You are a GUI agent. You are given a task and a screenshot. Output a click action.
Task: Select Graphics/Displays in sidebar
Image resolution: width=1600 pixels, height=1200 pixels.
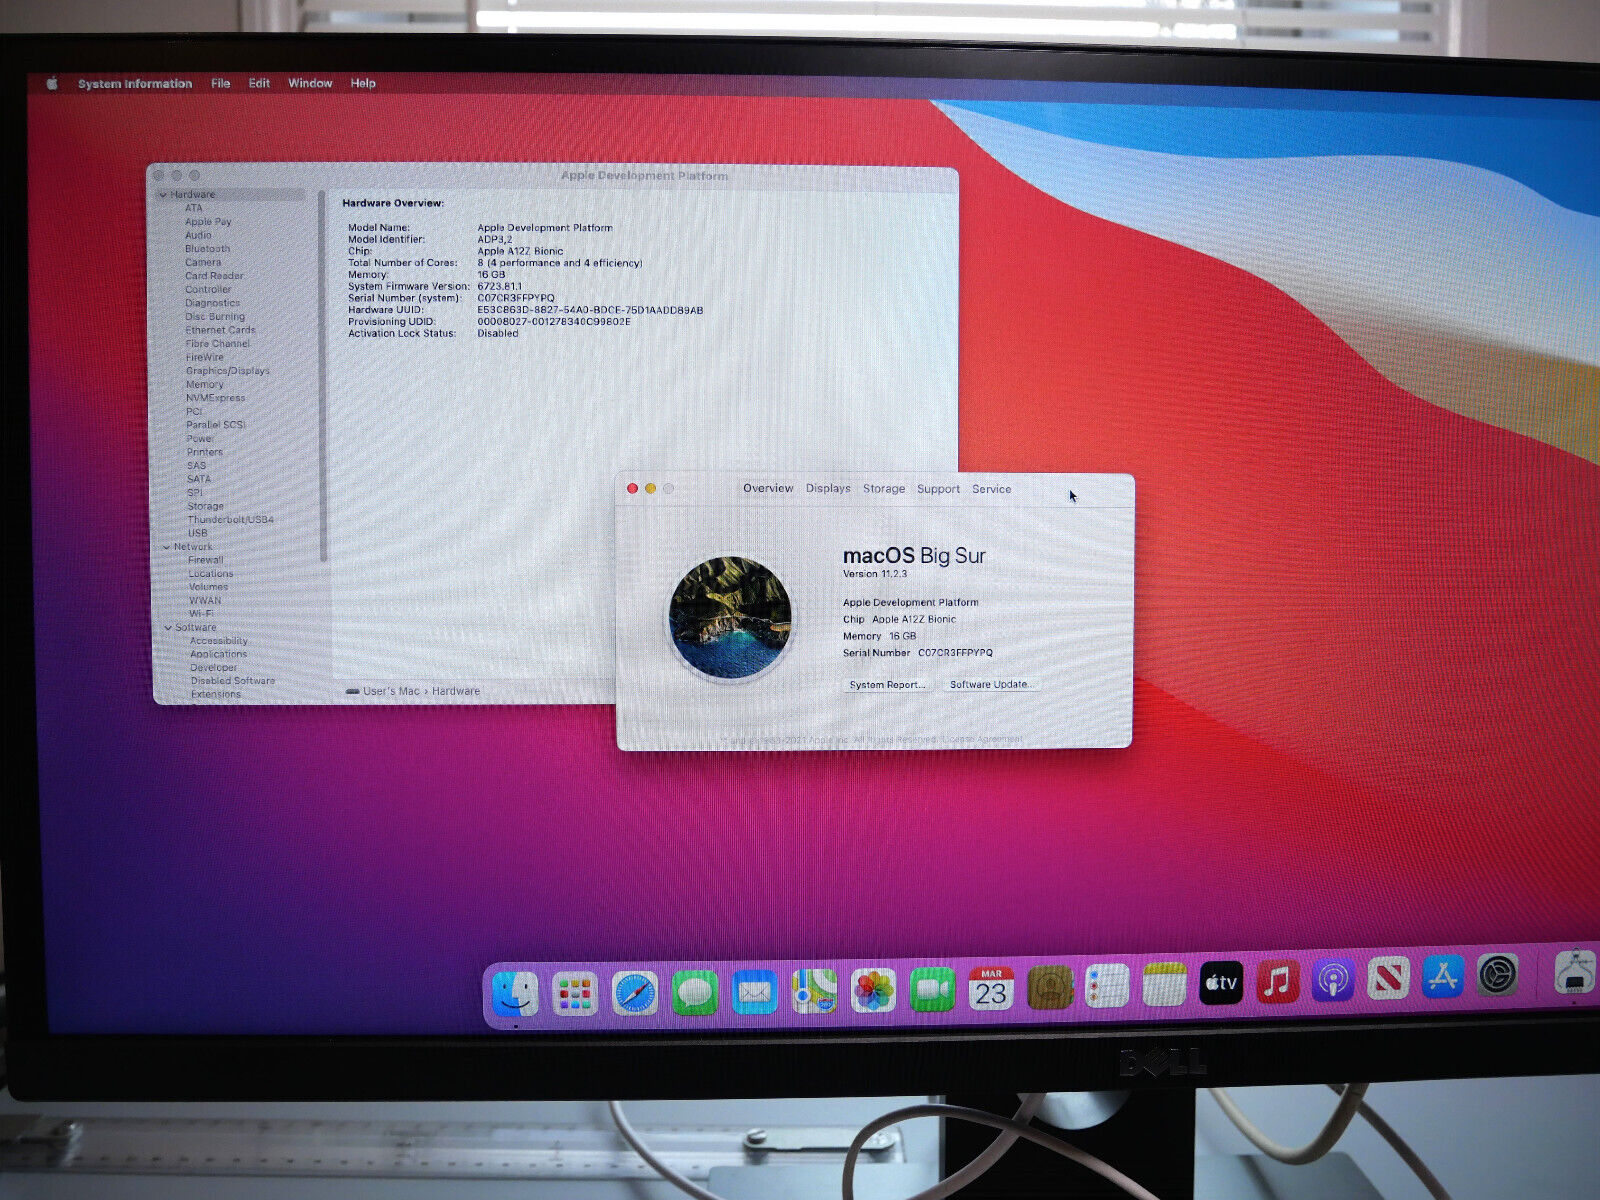point(228,371)
